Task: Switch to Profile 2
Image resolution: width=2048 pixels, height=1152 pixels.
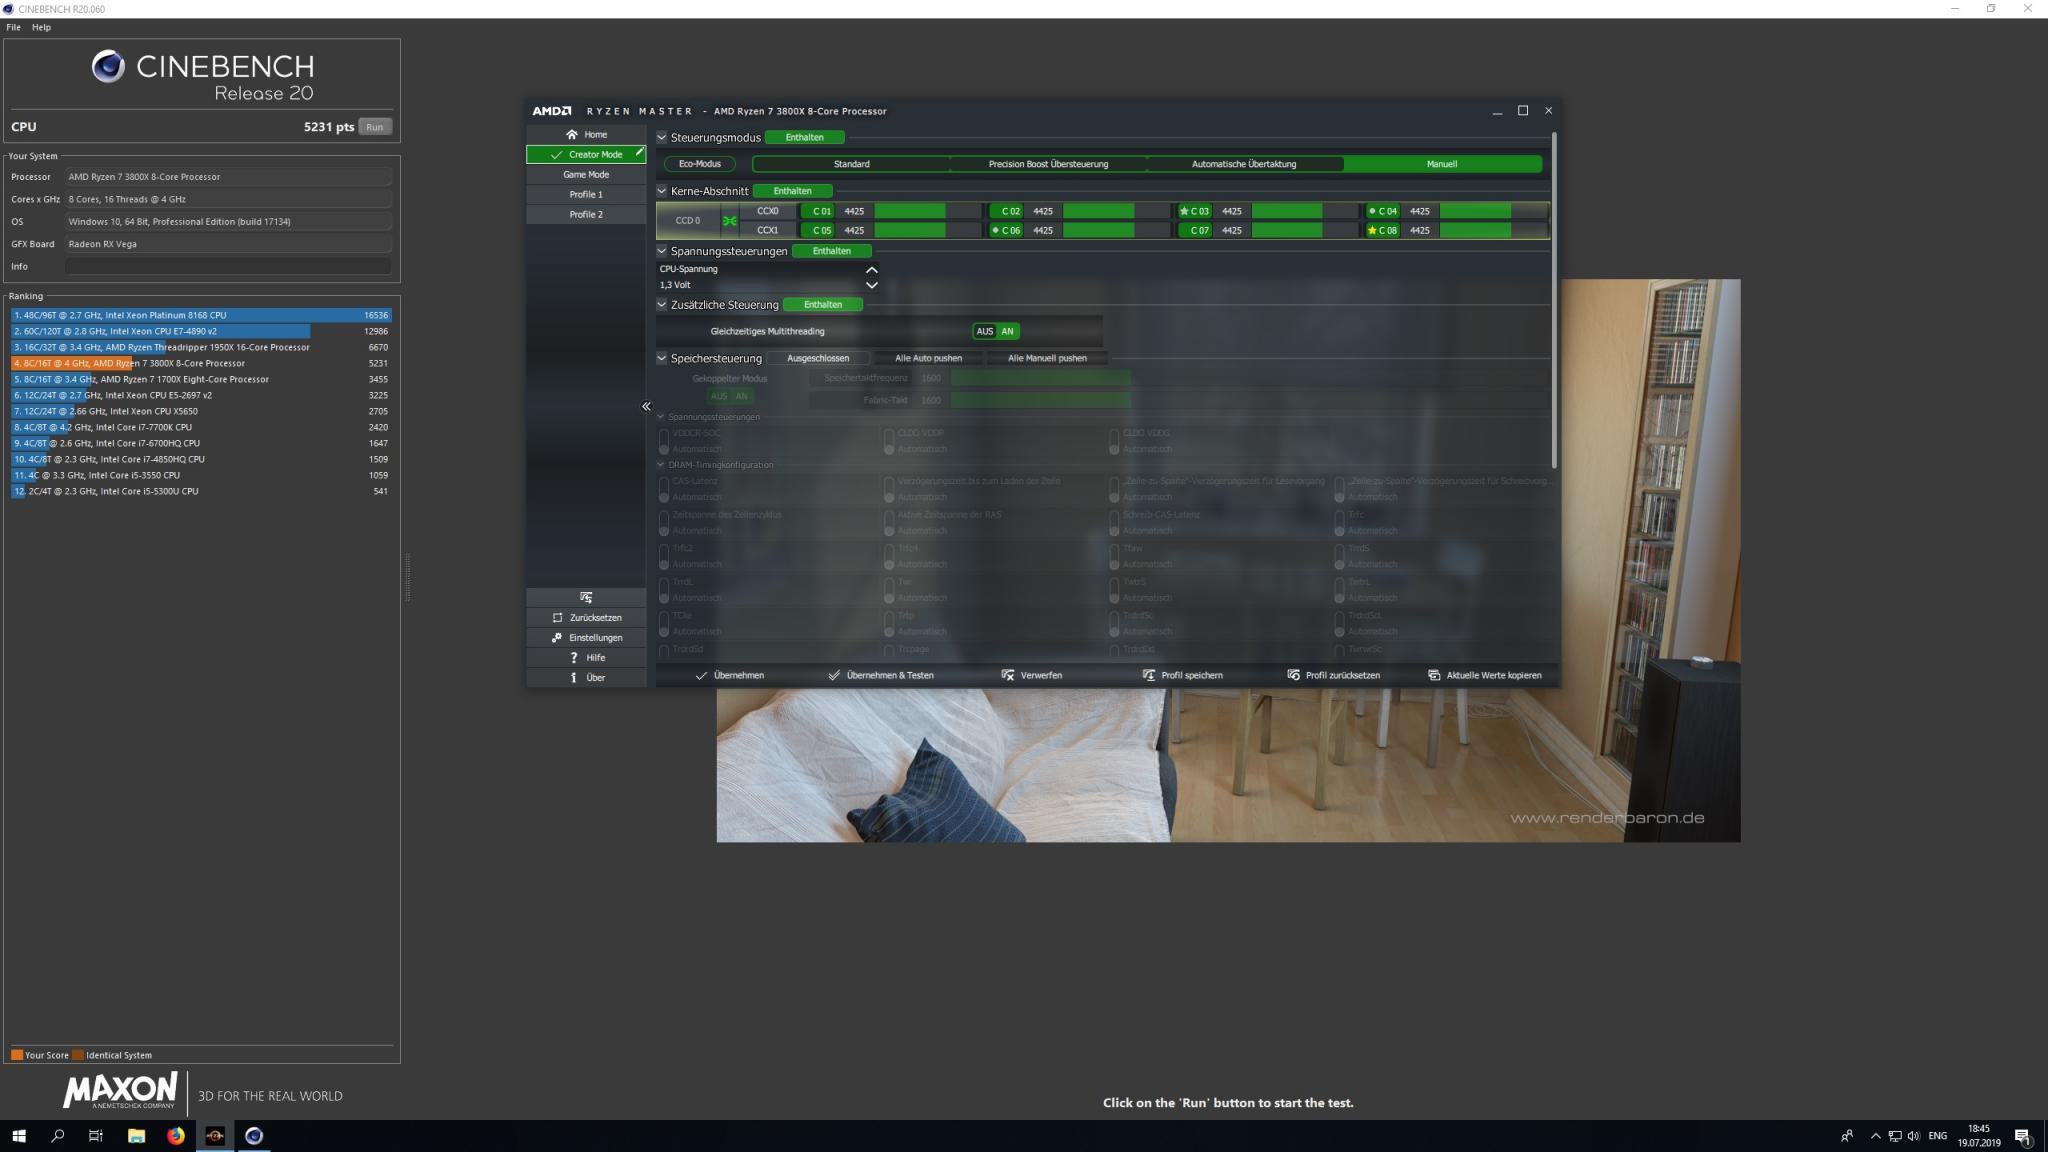Action: click(x=586, y=214)
